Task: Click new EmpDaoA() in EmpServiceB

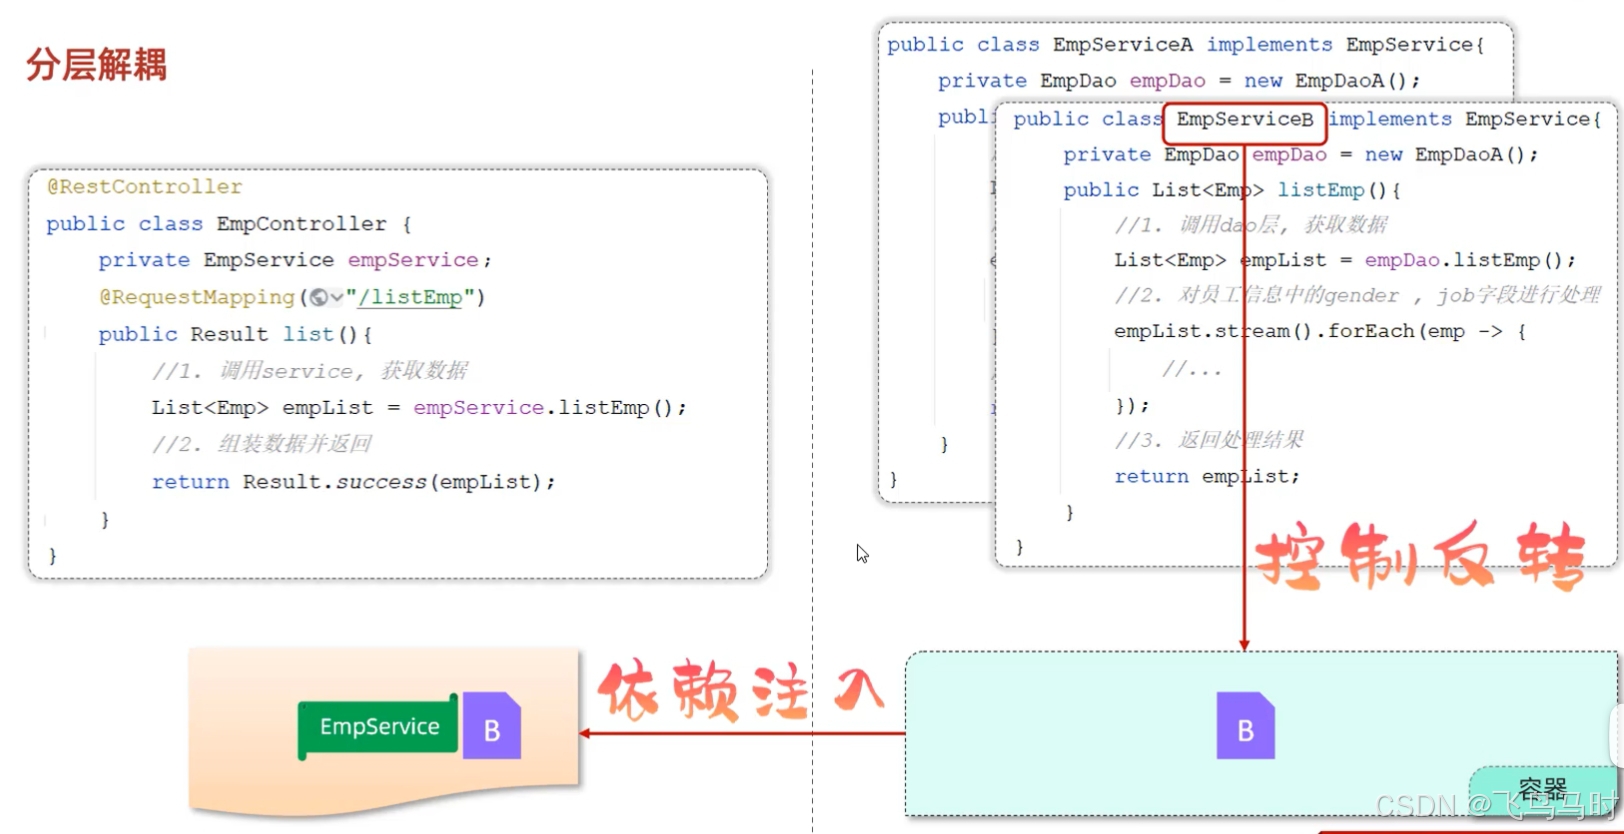Action: click(x=1450, y=155)
